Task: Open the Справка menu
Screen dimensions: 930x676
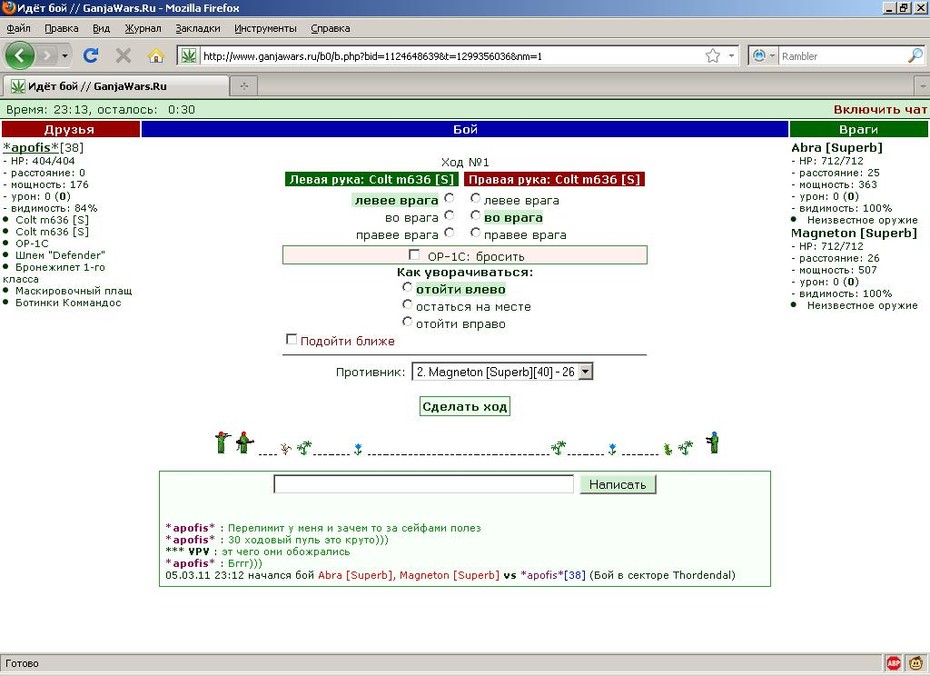Action: coord(330,28)
